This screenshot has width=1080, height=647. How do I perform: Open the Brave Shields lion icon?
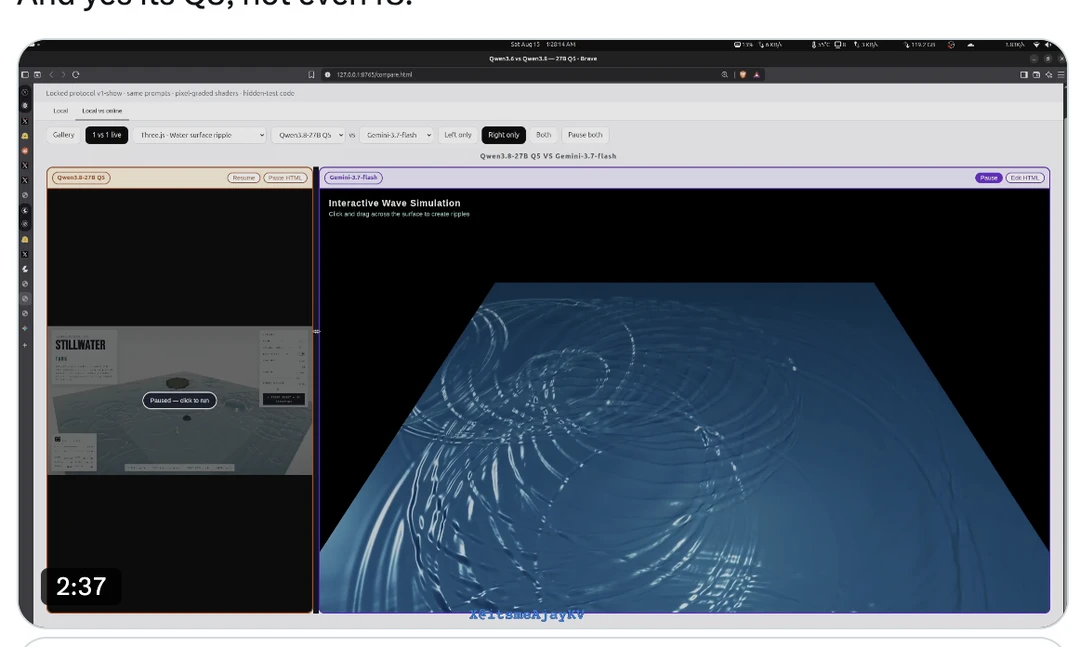pyautogui.click(x=742, y=74)
